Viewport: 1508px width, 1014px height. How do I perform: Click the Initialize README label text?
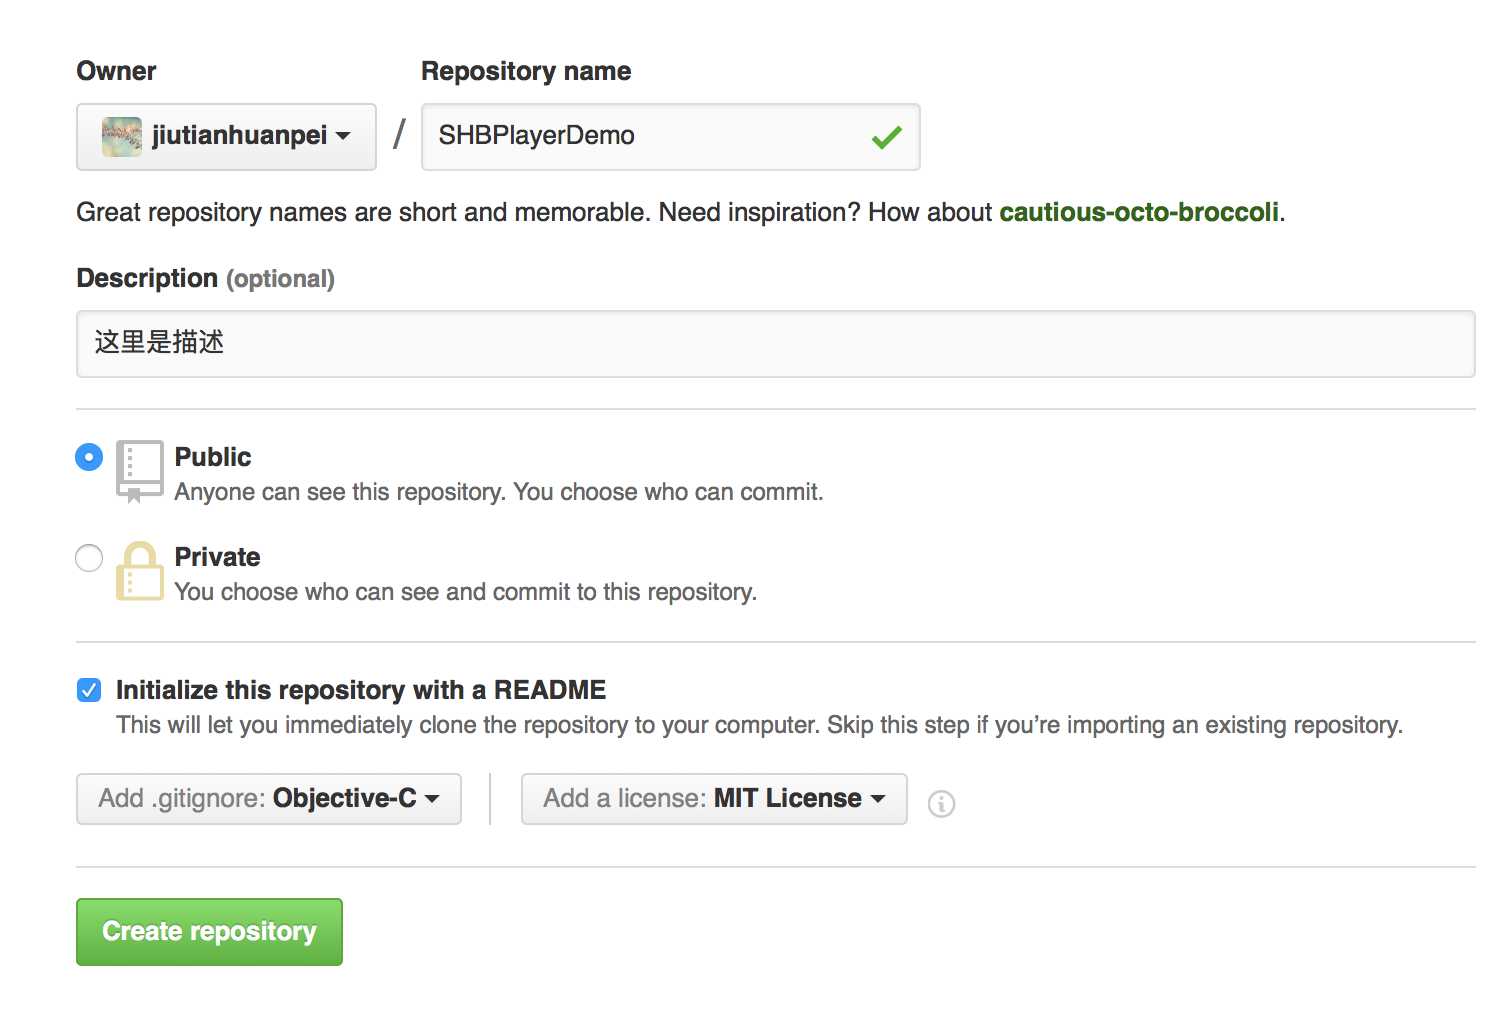(x=361, y=690)
